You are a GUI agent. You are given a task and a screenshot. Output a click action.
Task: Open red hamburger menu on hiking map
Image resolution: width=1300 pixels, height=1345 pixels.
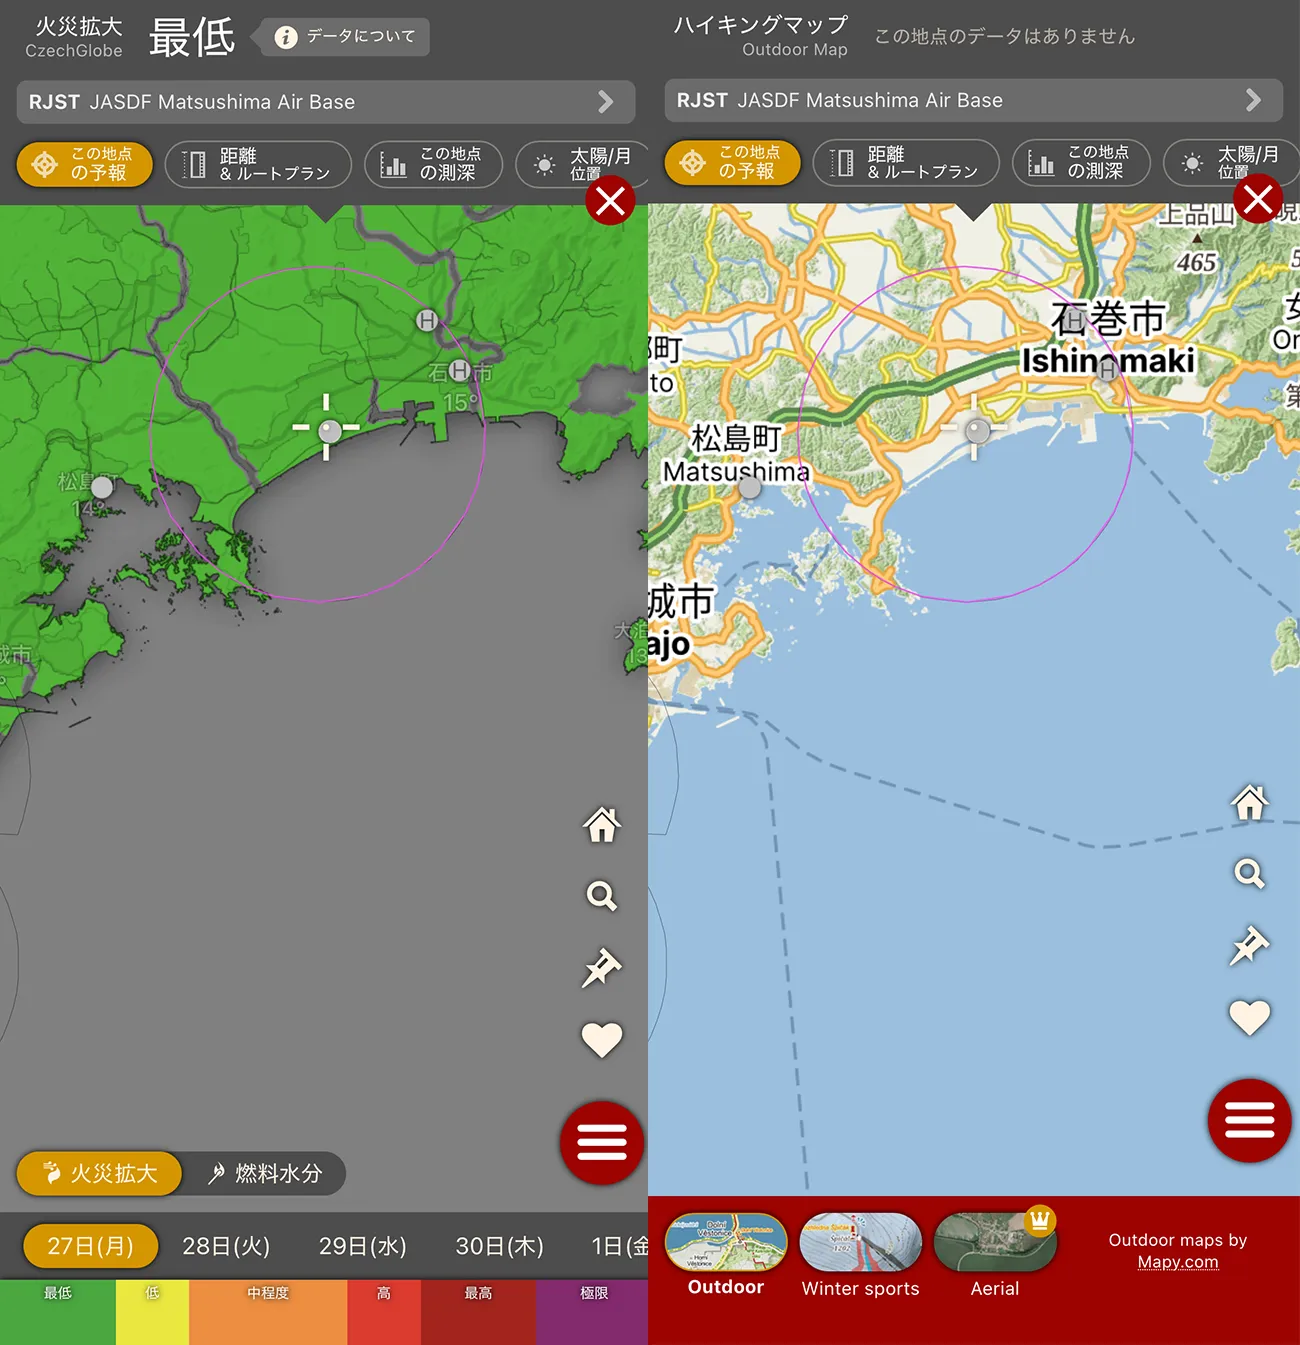click(x=1249, y=1121)
